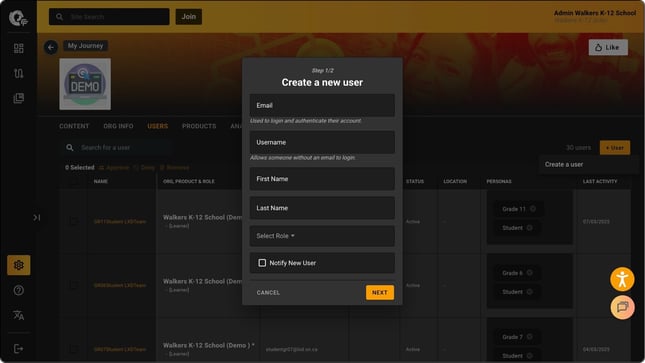Viewport: 645px width, 363px height.
Task: Toggle the checkbox of the Grade 6 user row
Action: point(74,285)
